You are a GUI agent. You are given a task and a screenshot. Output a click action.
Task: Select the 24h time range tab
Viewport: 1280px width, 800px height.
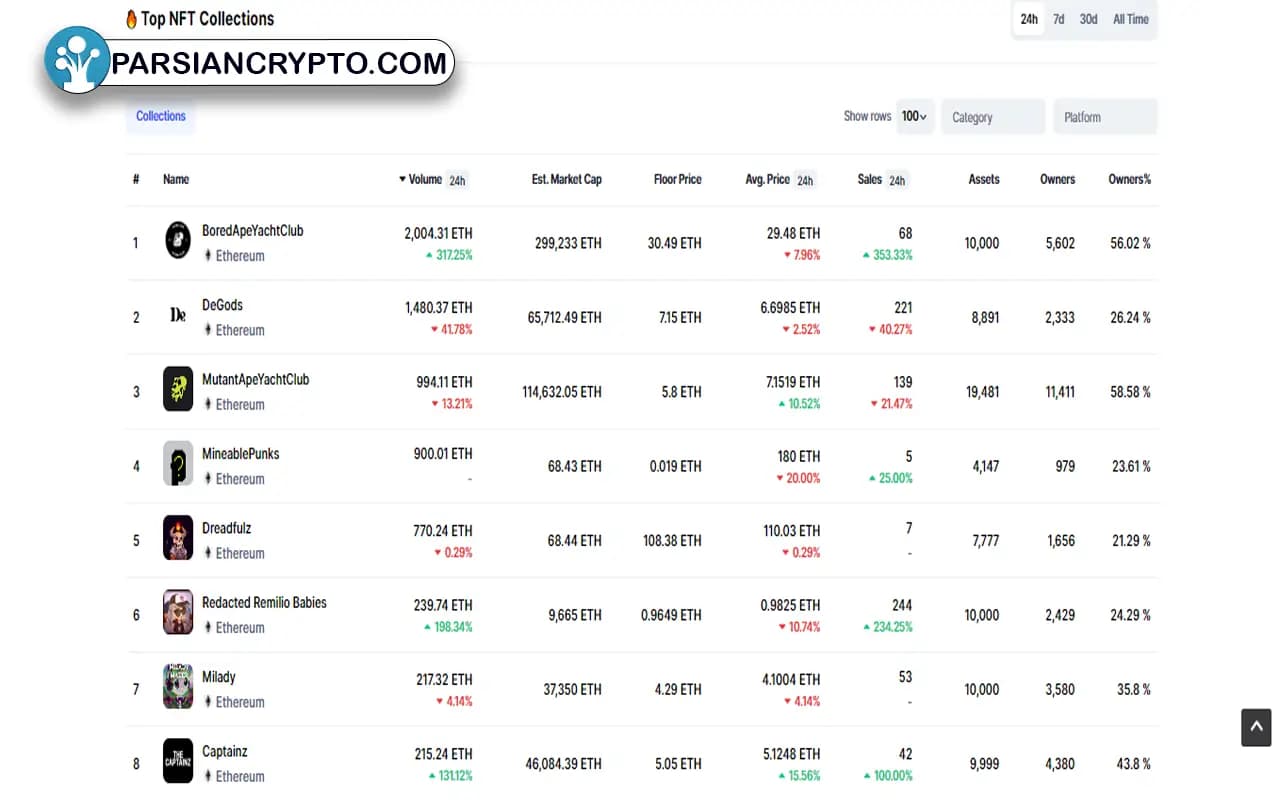click(1029, 19)
